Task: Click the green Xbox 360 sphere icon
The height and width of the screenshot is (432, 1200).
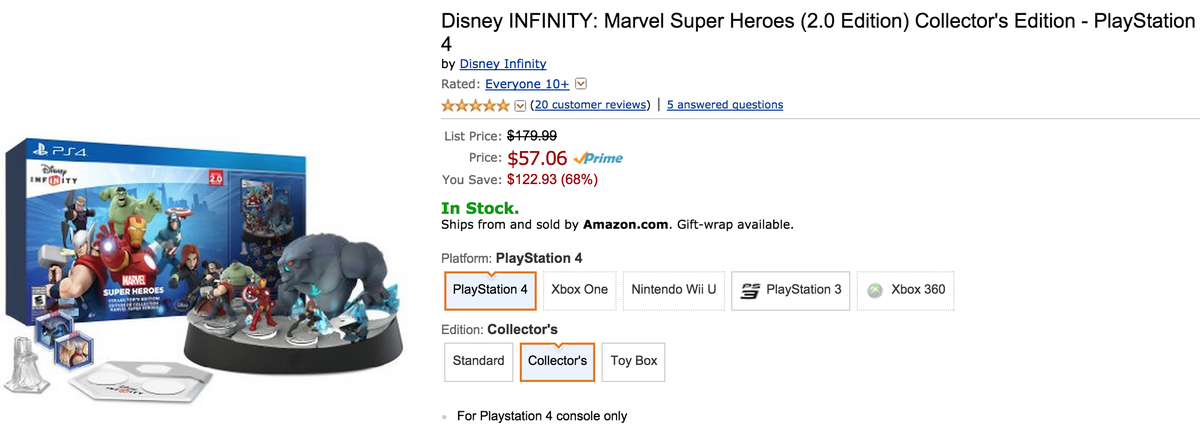Action: click(874, 290)
